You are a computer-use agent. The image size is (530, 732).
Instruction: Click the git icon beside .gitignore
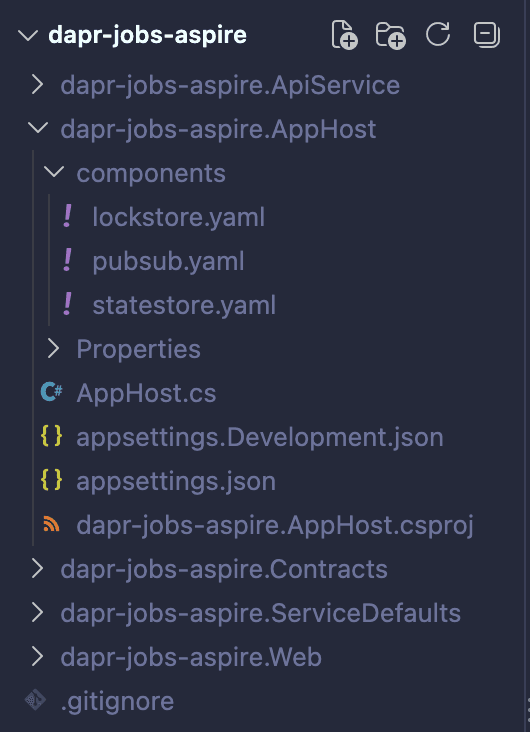point(35,700)
